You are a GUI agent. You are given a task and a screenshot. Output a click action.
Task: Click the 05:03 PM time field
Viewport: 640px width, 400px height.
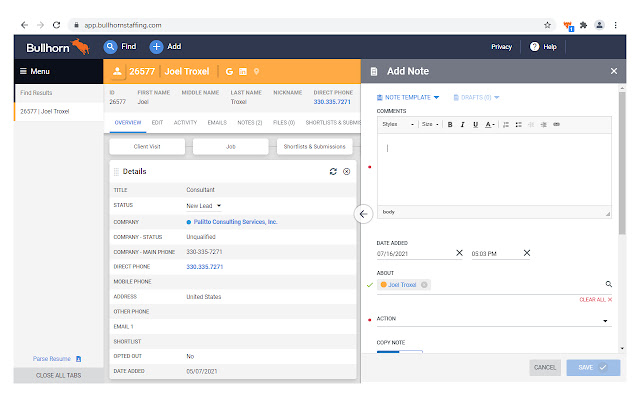point(496,254)
